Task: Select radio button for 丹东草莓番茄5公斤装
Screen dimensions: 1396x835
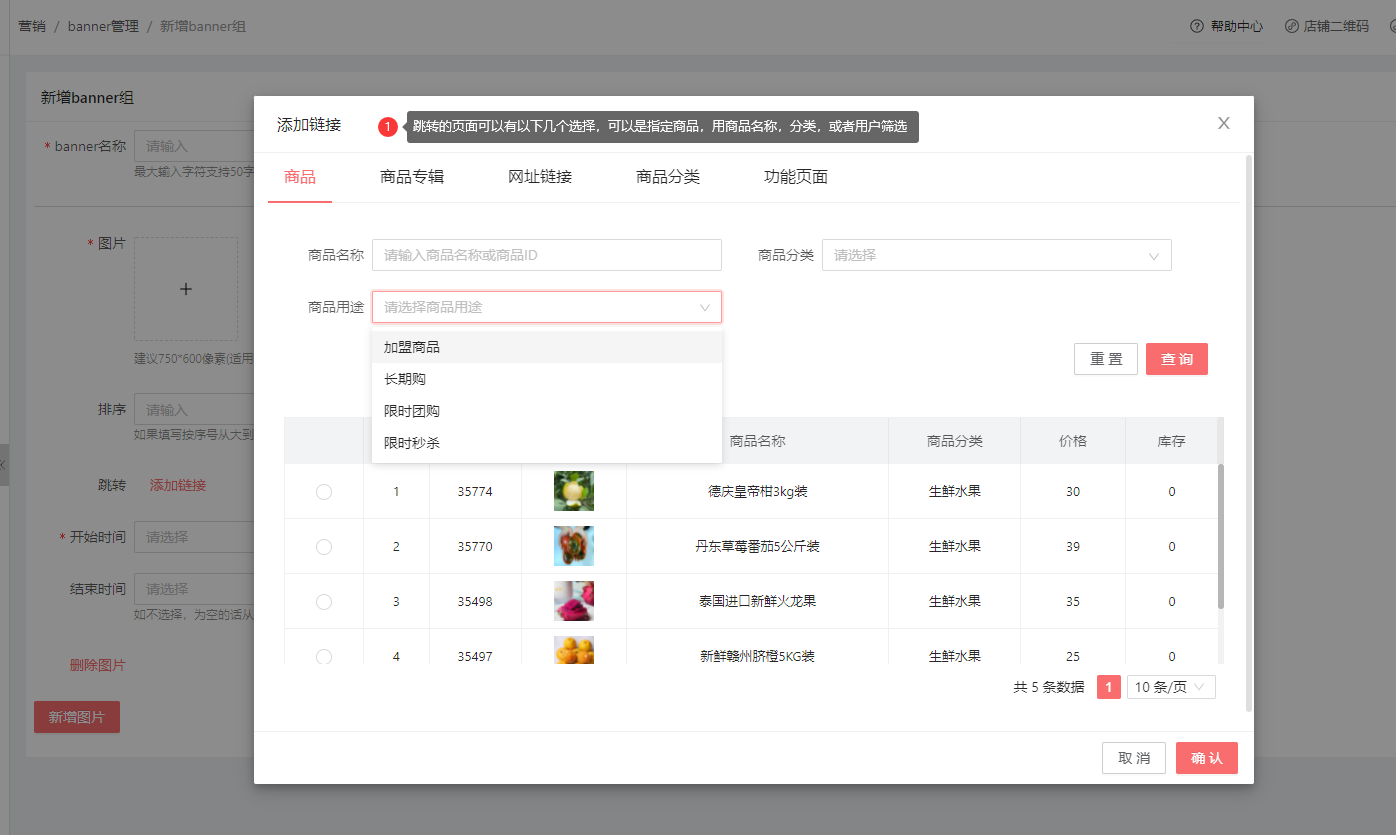Action: coord(324,547)
